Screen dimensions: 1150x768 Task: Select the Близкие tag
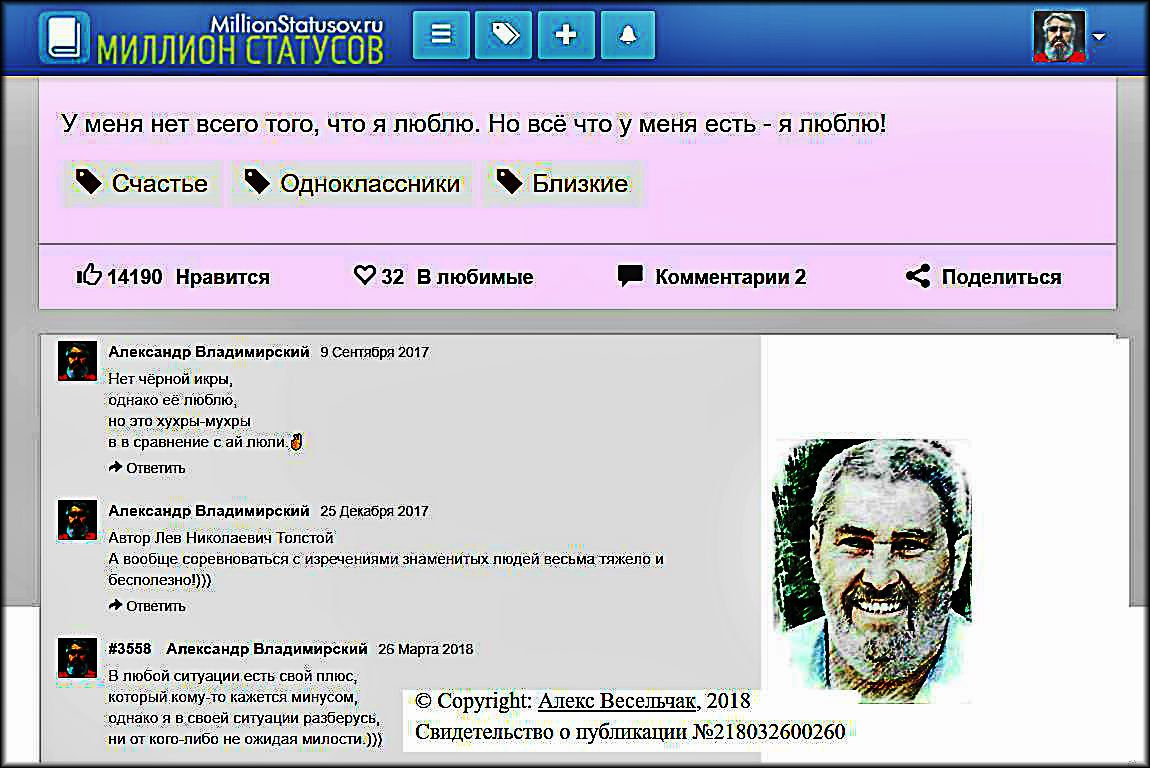point(563,183)
